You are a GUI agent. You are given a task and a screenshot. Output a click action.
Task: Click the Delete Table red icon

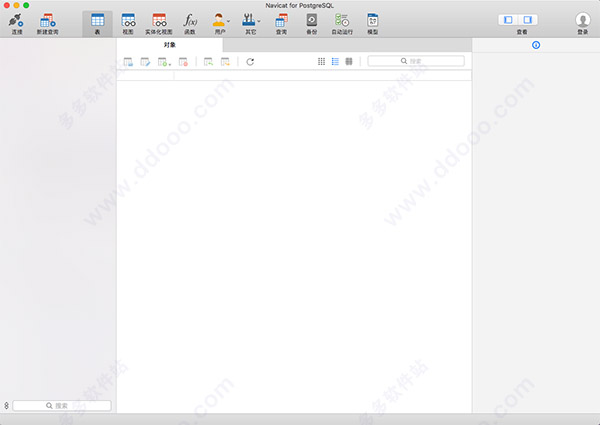(183, 62)
